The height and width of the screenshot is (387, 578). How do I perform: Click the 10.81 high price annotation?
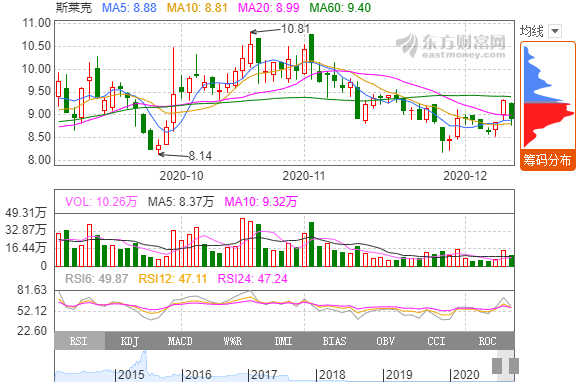tap(295, 28)
